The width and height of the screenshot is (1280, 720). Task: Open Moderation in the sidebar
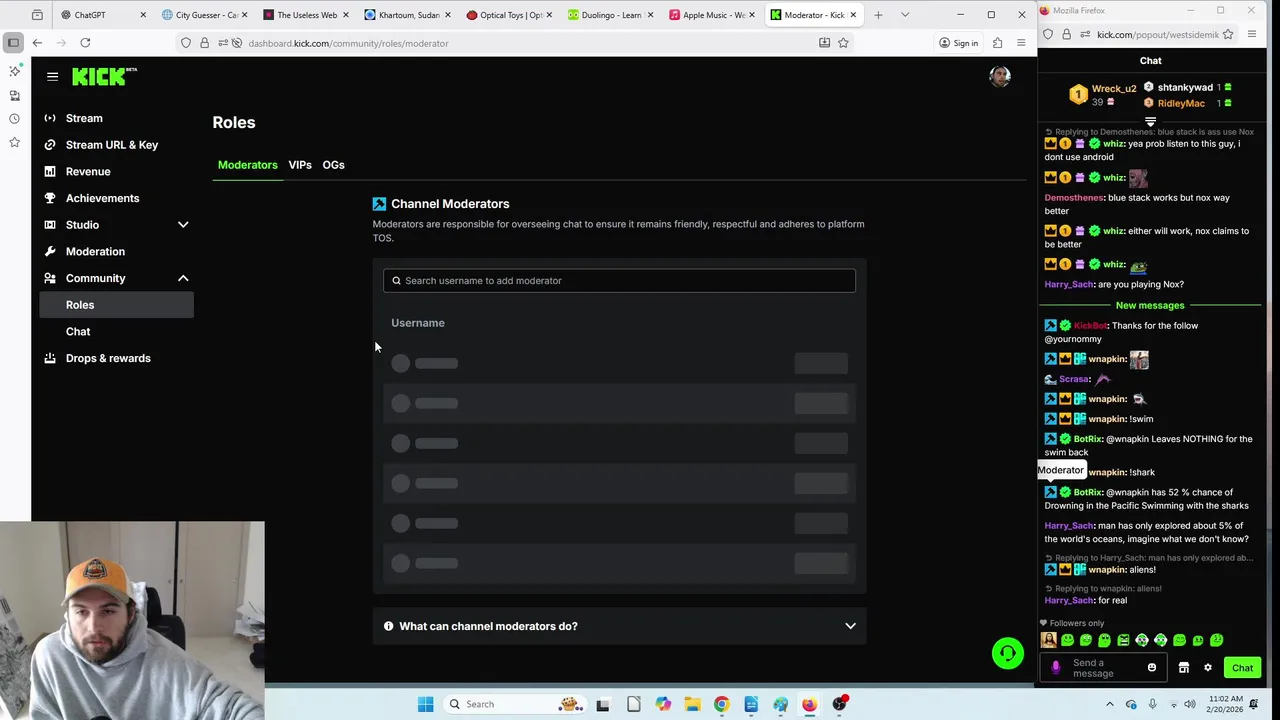95,252
